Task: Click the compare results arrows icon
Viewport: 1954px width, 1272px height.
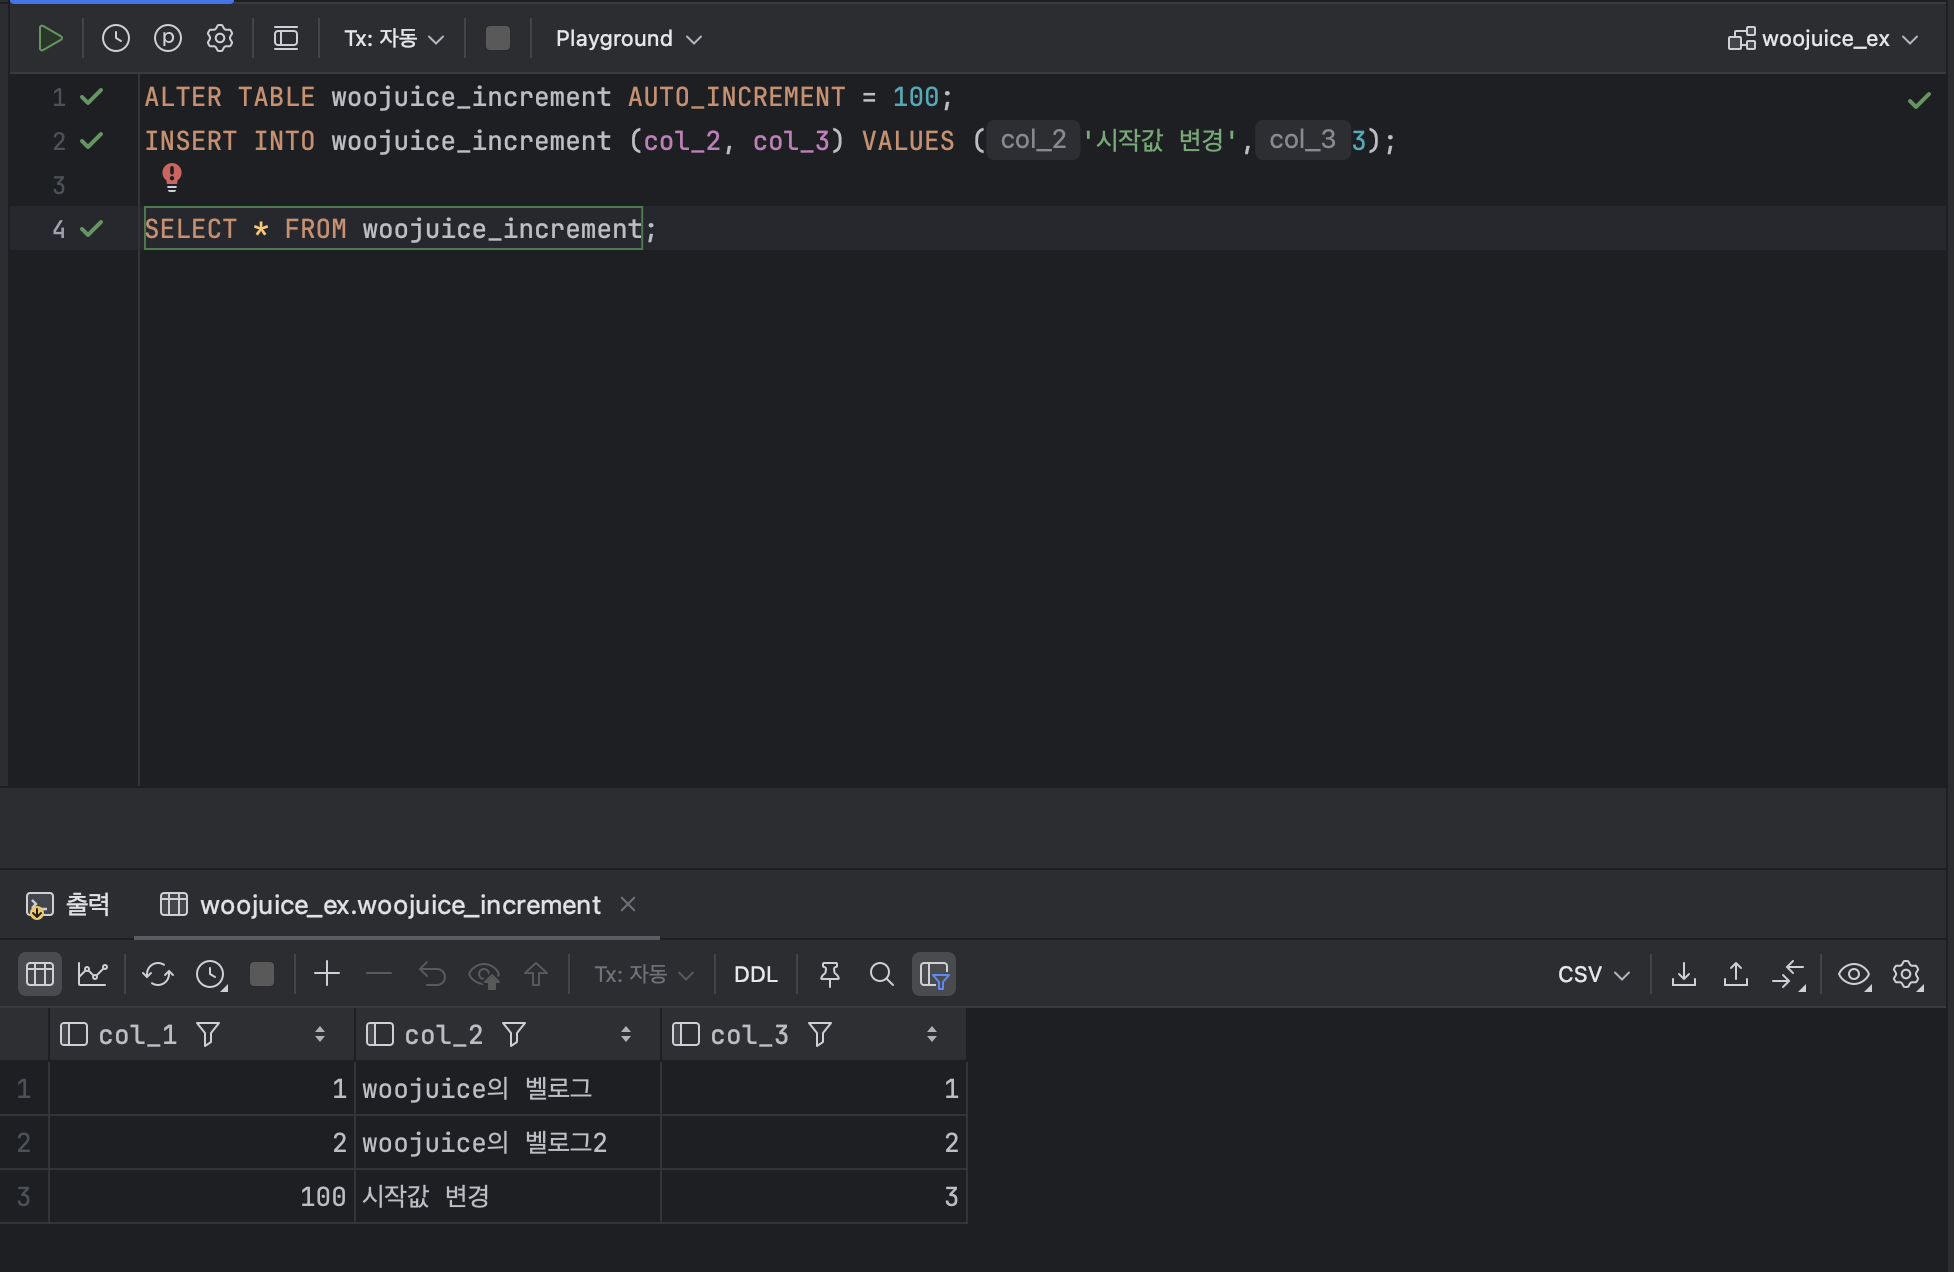Action: pos(1789,974)
